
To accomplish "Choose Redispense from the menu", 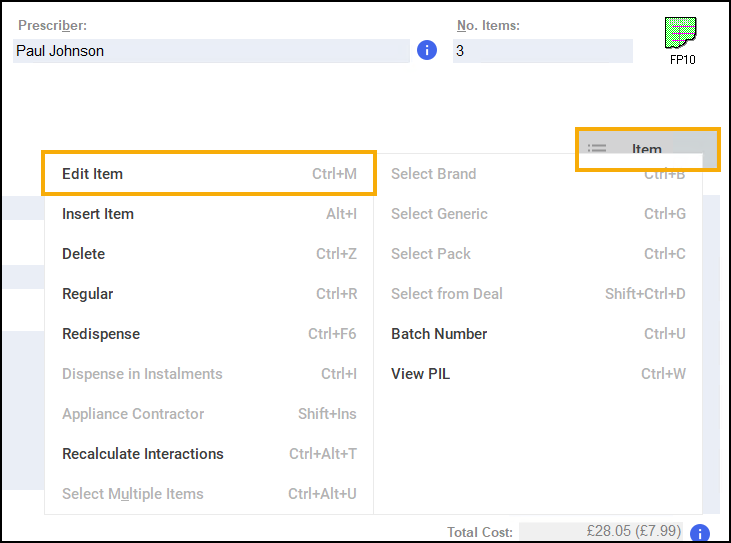I will 208,334.
